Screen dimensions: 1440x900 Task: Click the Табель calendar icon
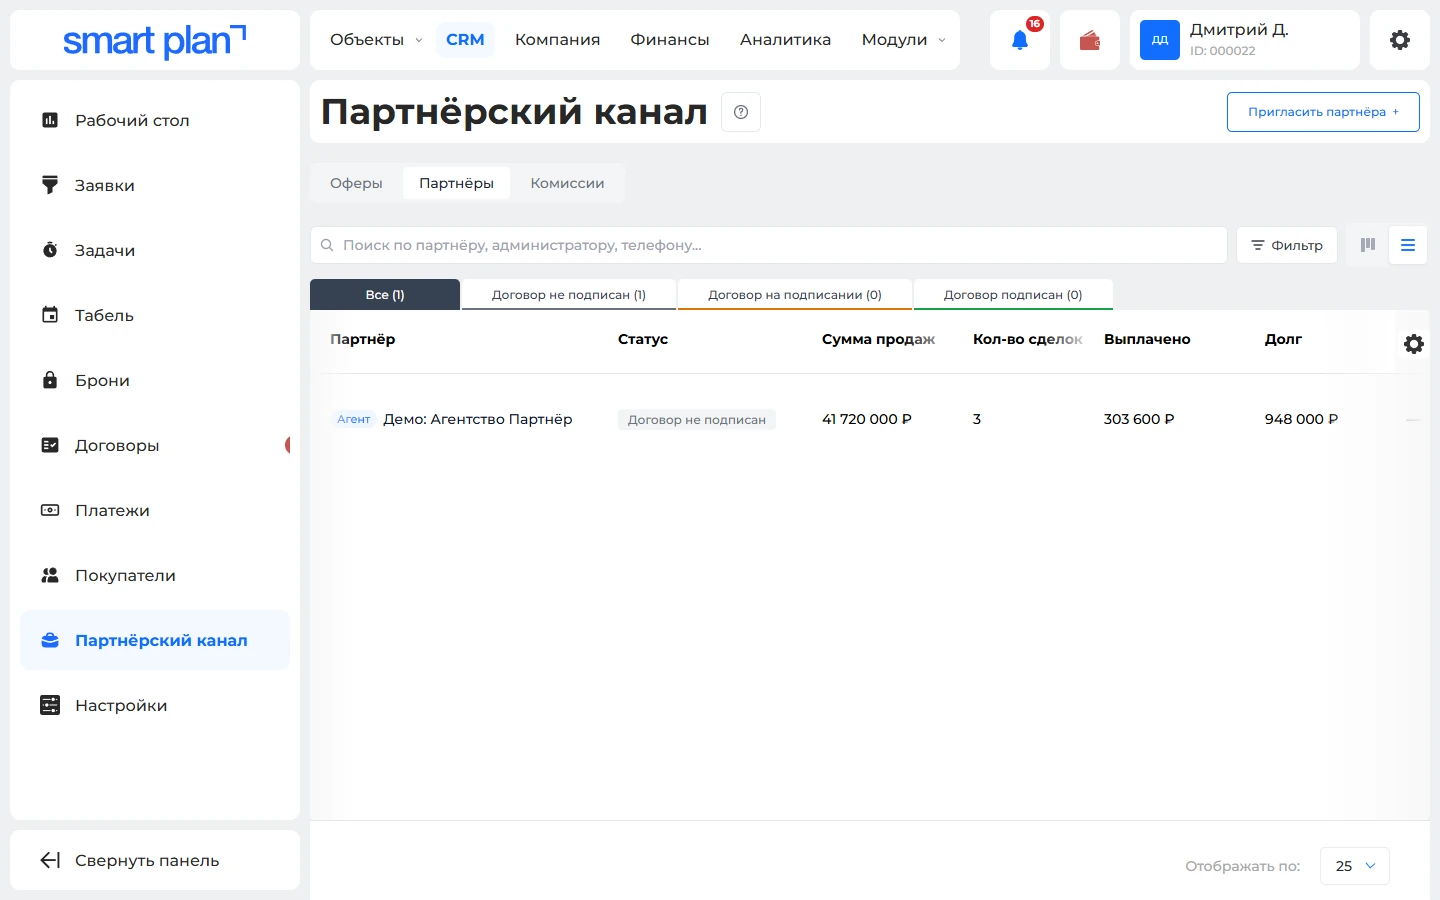click(50, 315)
